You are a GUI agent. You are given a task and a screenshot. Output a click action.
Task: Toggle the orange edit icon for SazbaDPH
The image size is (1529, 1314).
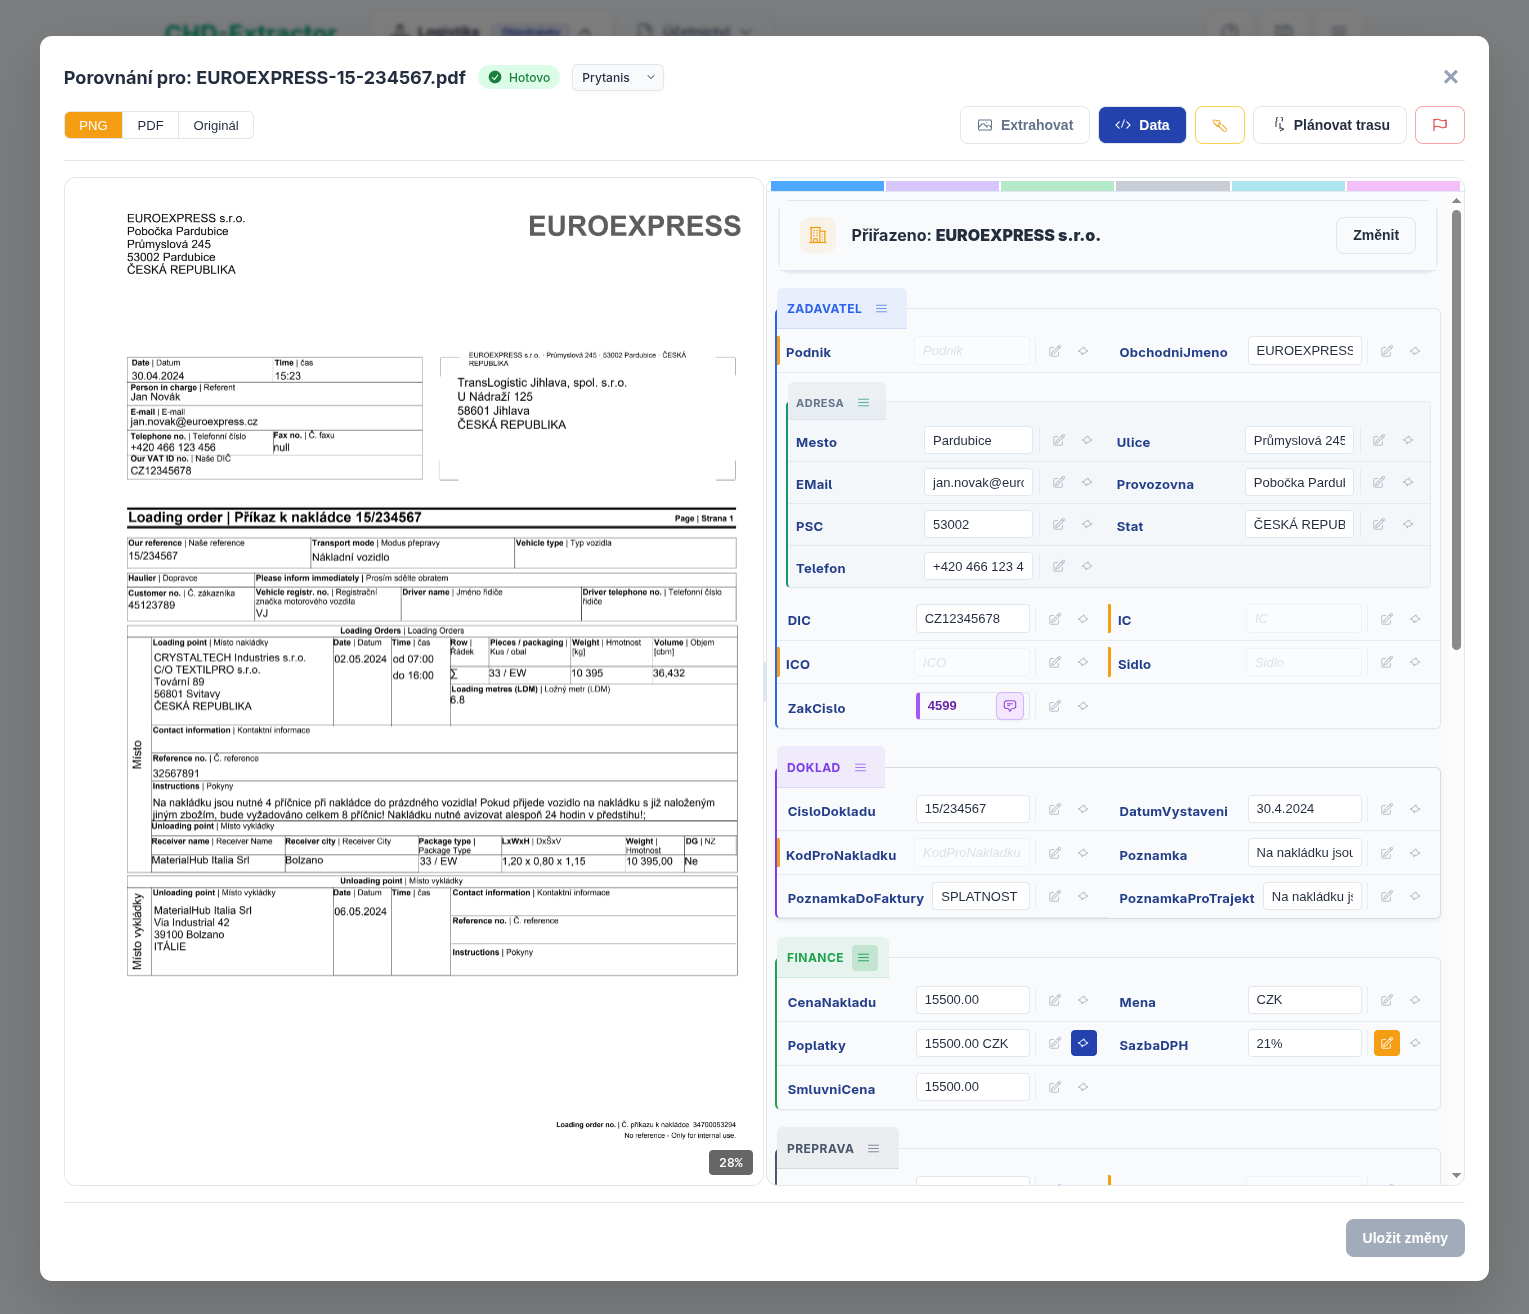pyautogui.click(x=1387, y=1043)
